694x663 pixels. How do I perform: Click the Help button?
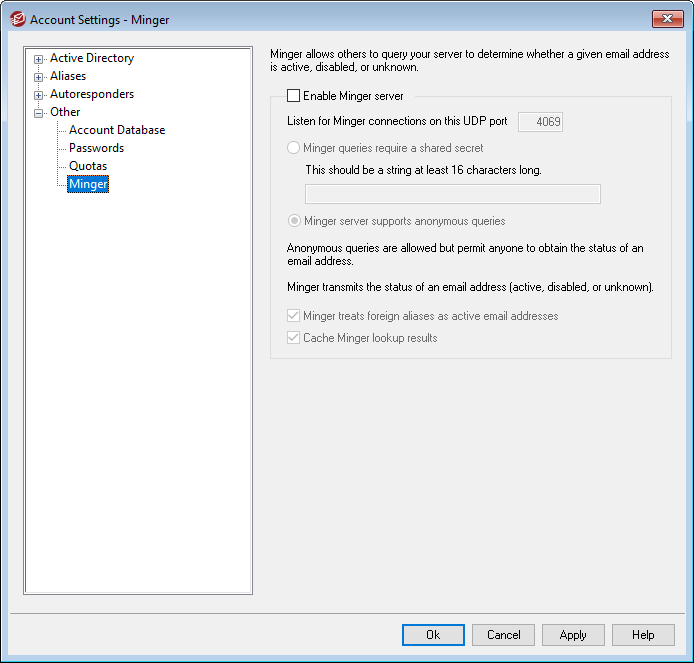(x=643, y=635)
